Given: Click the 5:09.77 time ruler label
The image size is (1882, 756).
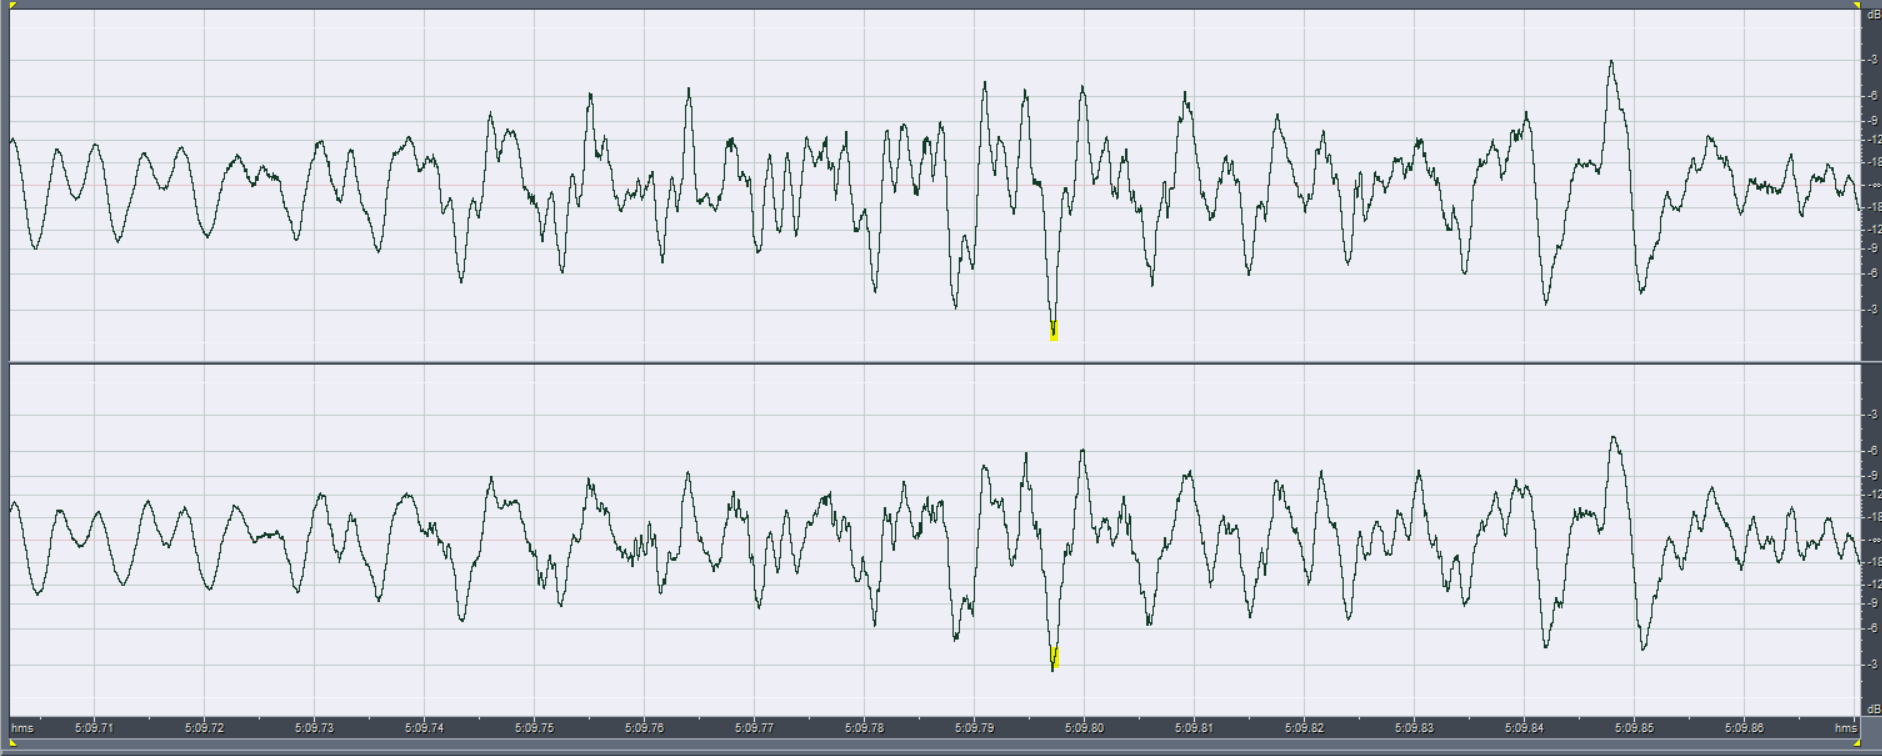Looking at the screenshot, I should click(754, 728).
